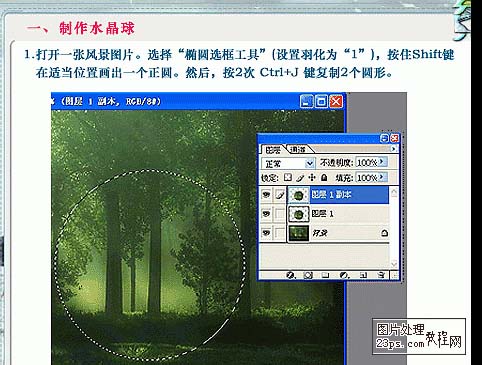Open blend mode 正常 dropdown
This screenshot has height=365, width=482.
click(x=310, y=163)
